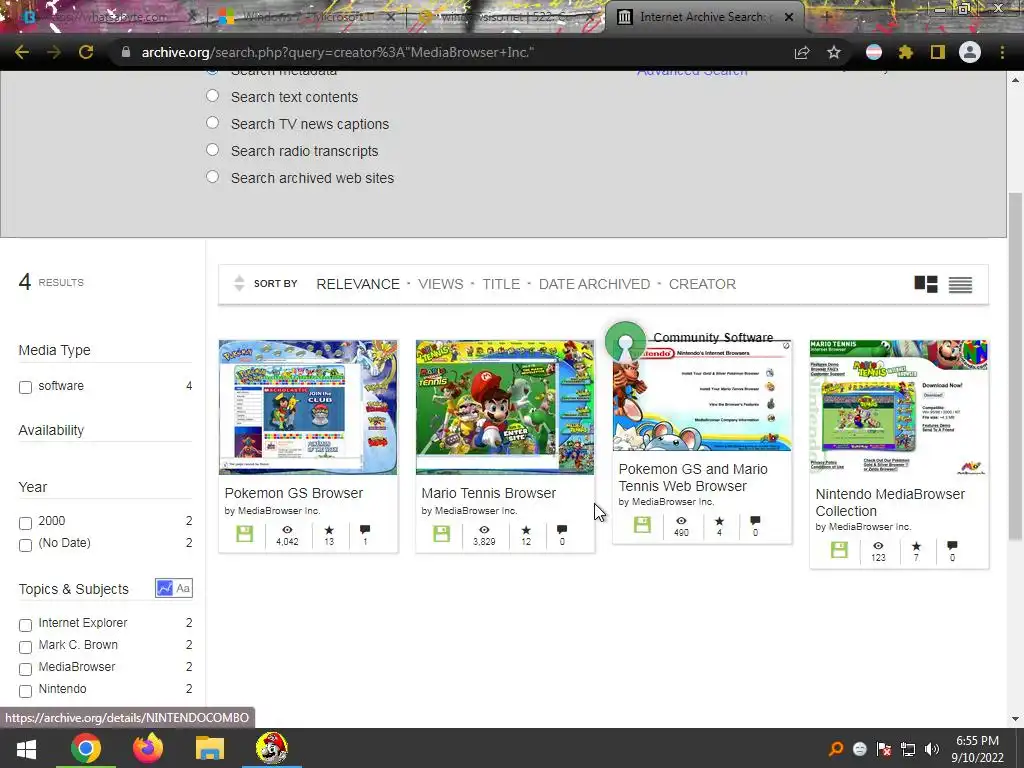Show topics chart view icon
This screenshot has height=768, width=1024.
point(165,588)
